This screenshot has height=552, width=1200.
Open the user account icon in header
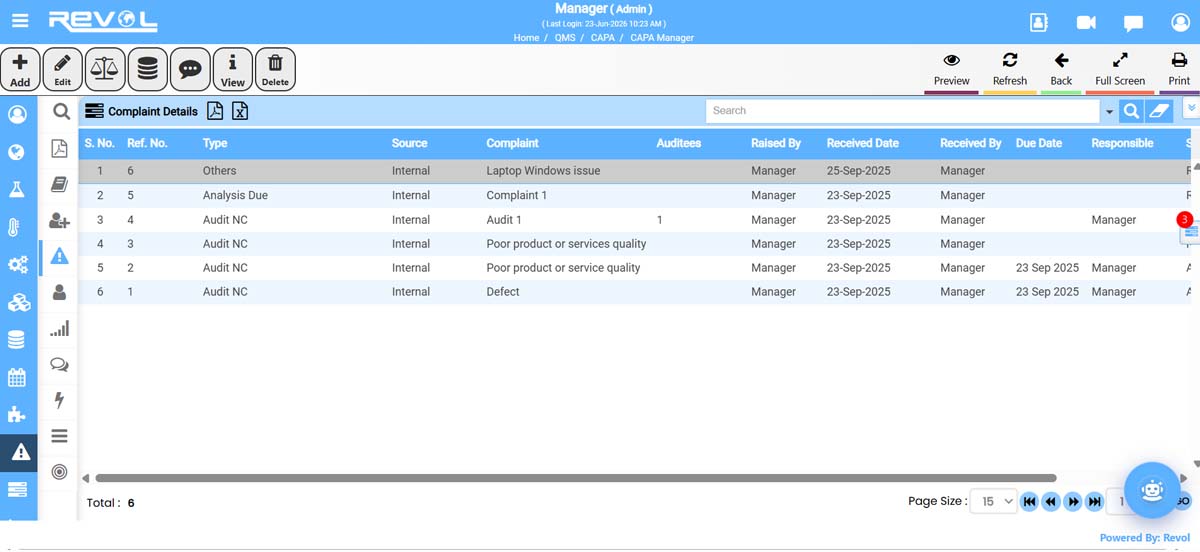(1179, 22)
